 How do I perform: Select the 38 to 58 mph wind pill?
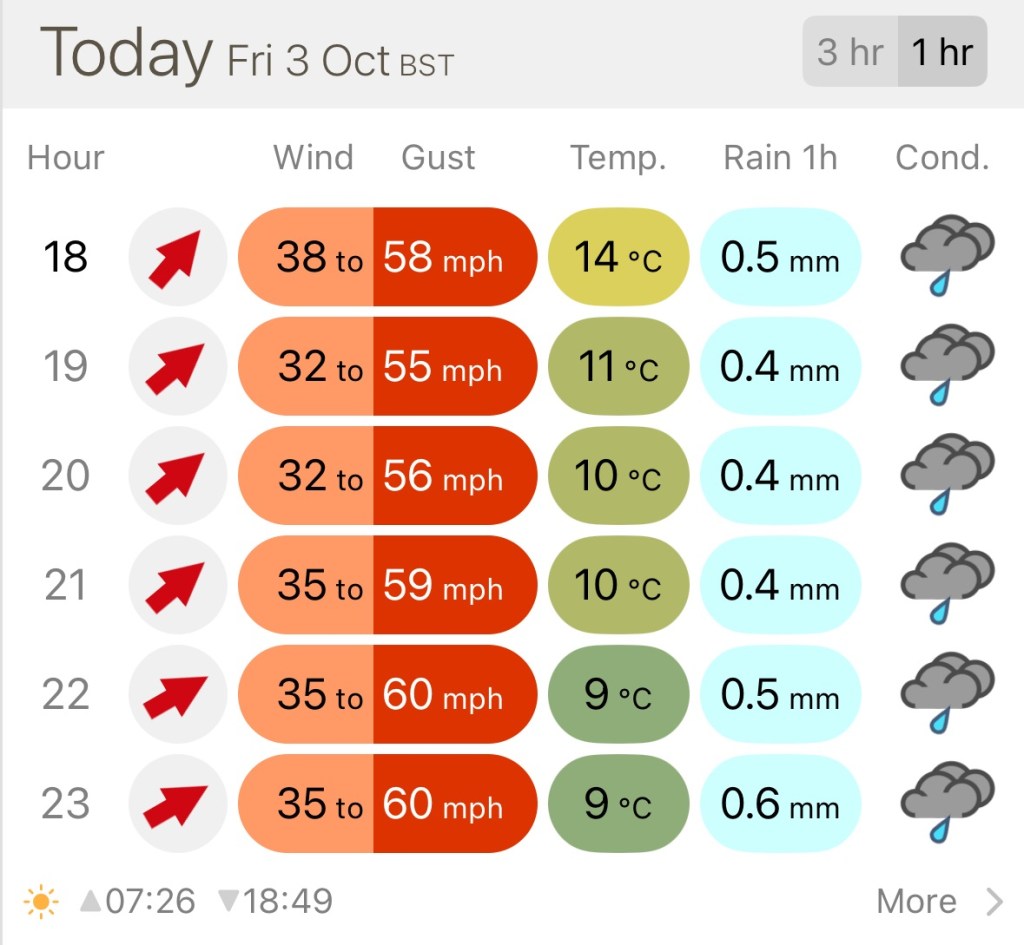tap(388, 257)
